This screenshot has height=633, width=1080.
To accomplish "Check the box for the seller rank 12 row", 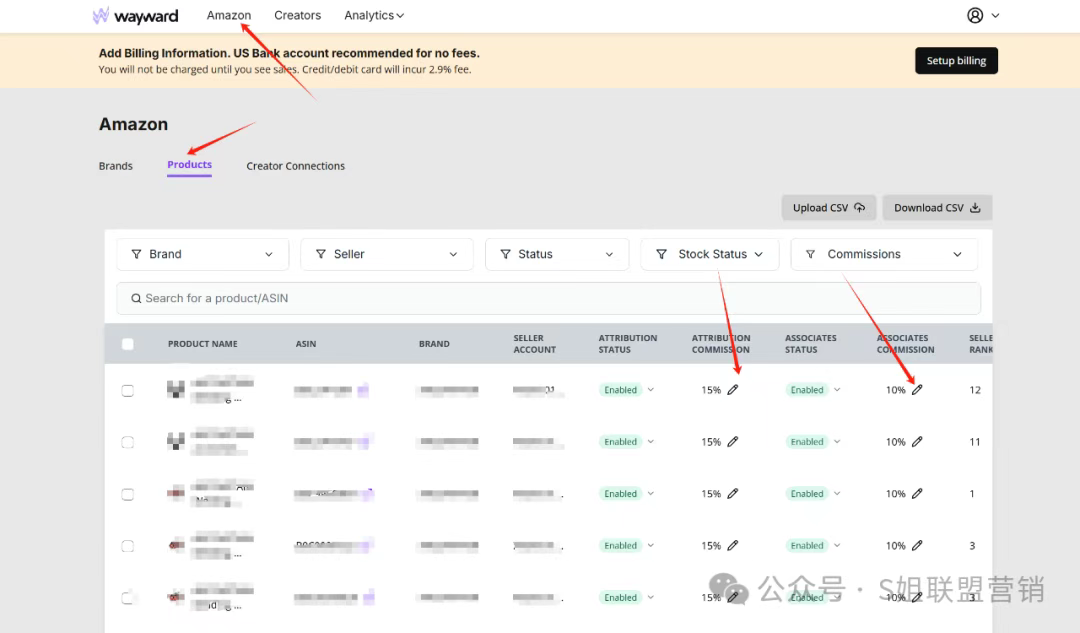I will point(127,391).
